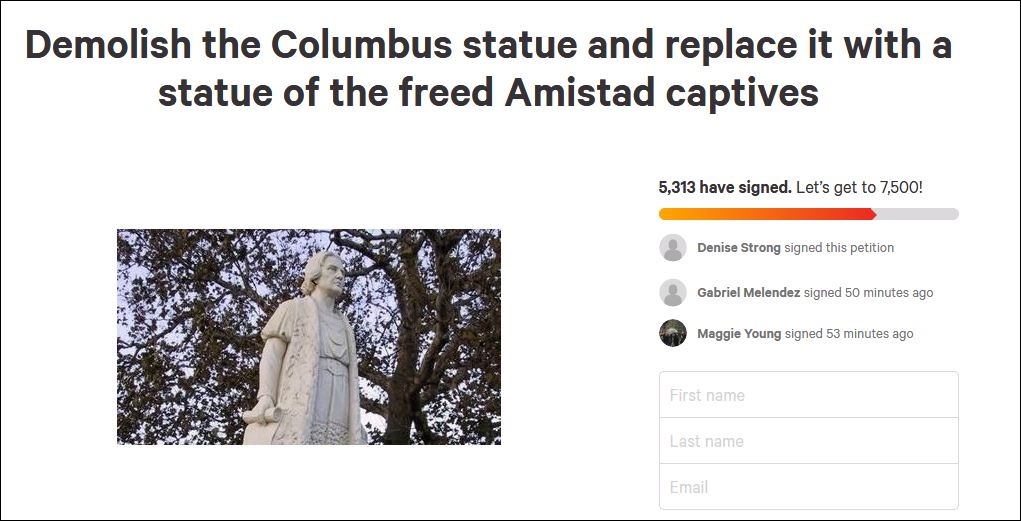Open the Columbus statue photo
The image size is (1021, 521).
(x=309, y=337)
